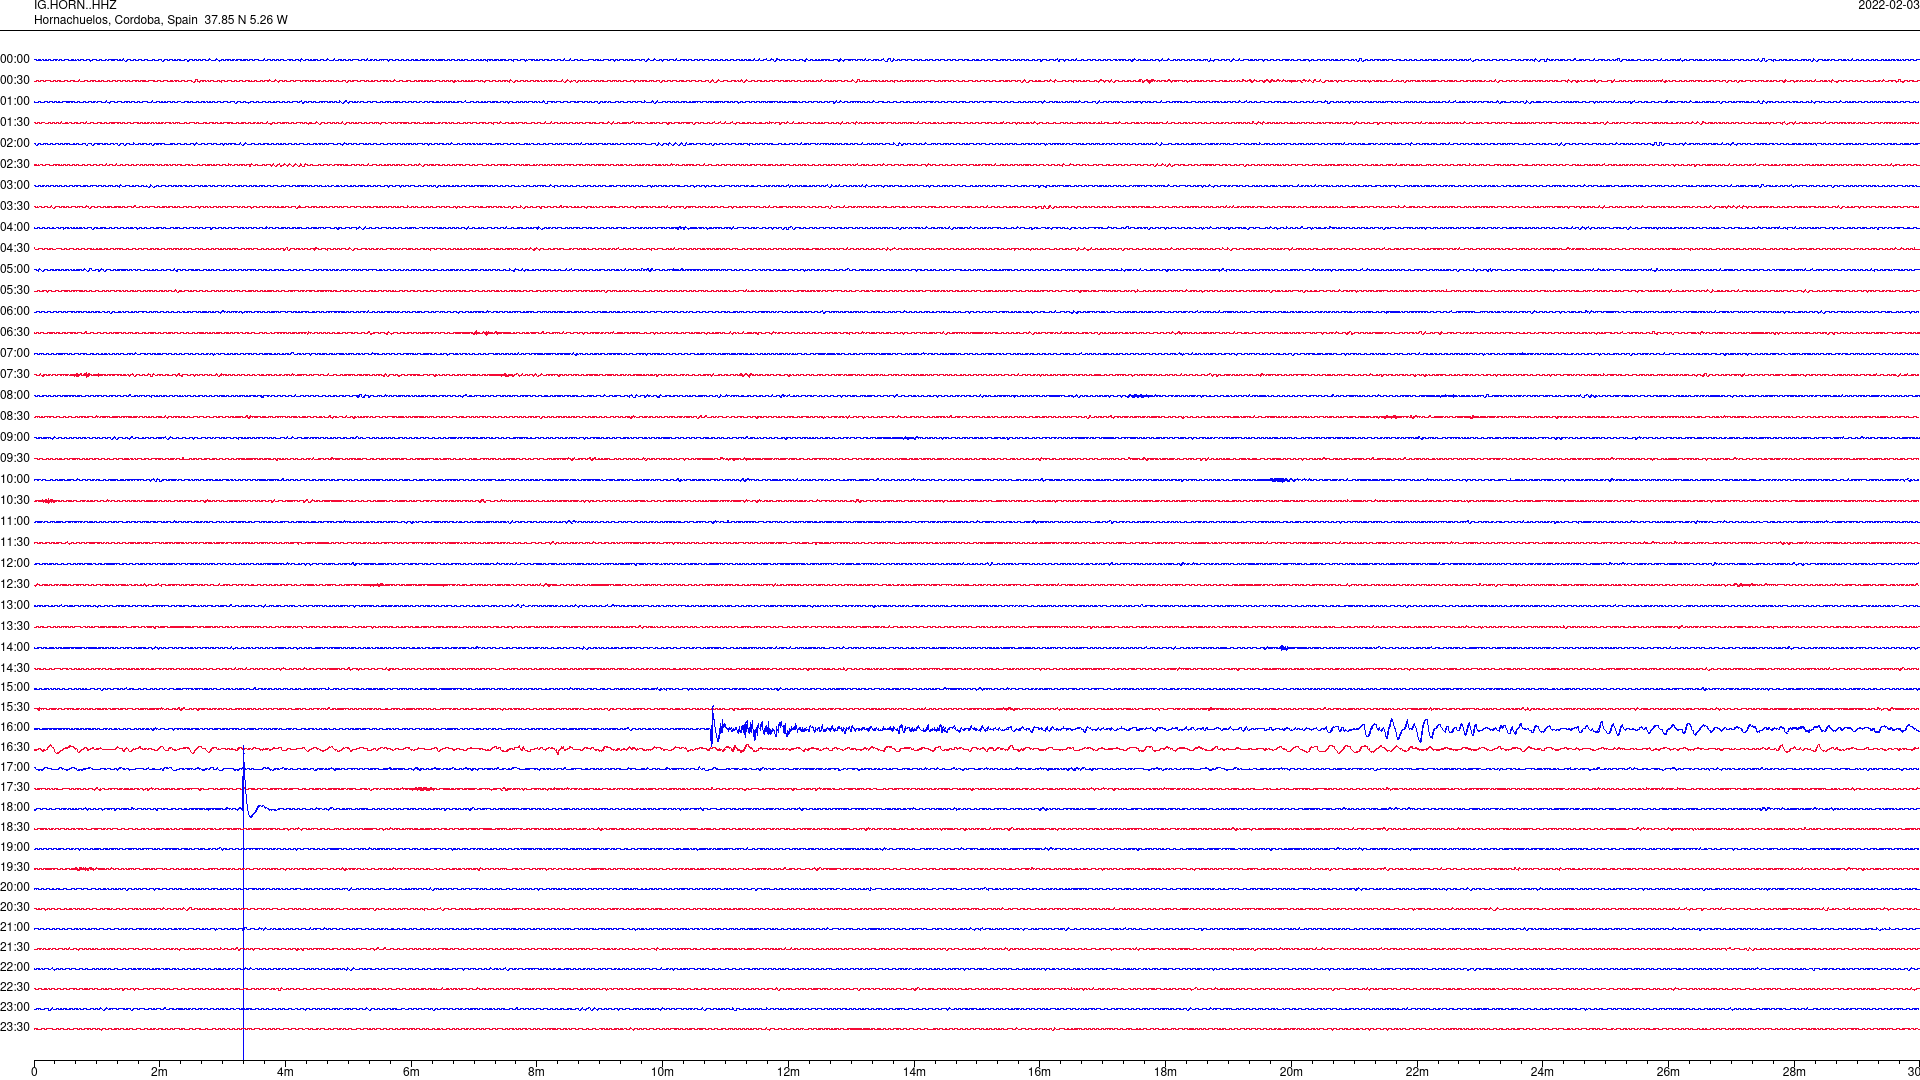Click the 13:00 time row label
The height and width of the screenshot is (1080, 1920).
[x=15, y=605]
